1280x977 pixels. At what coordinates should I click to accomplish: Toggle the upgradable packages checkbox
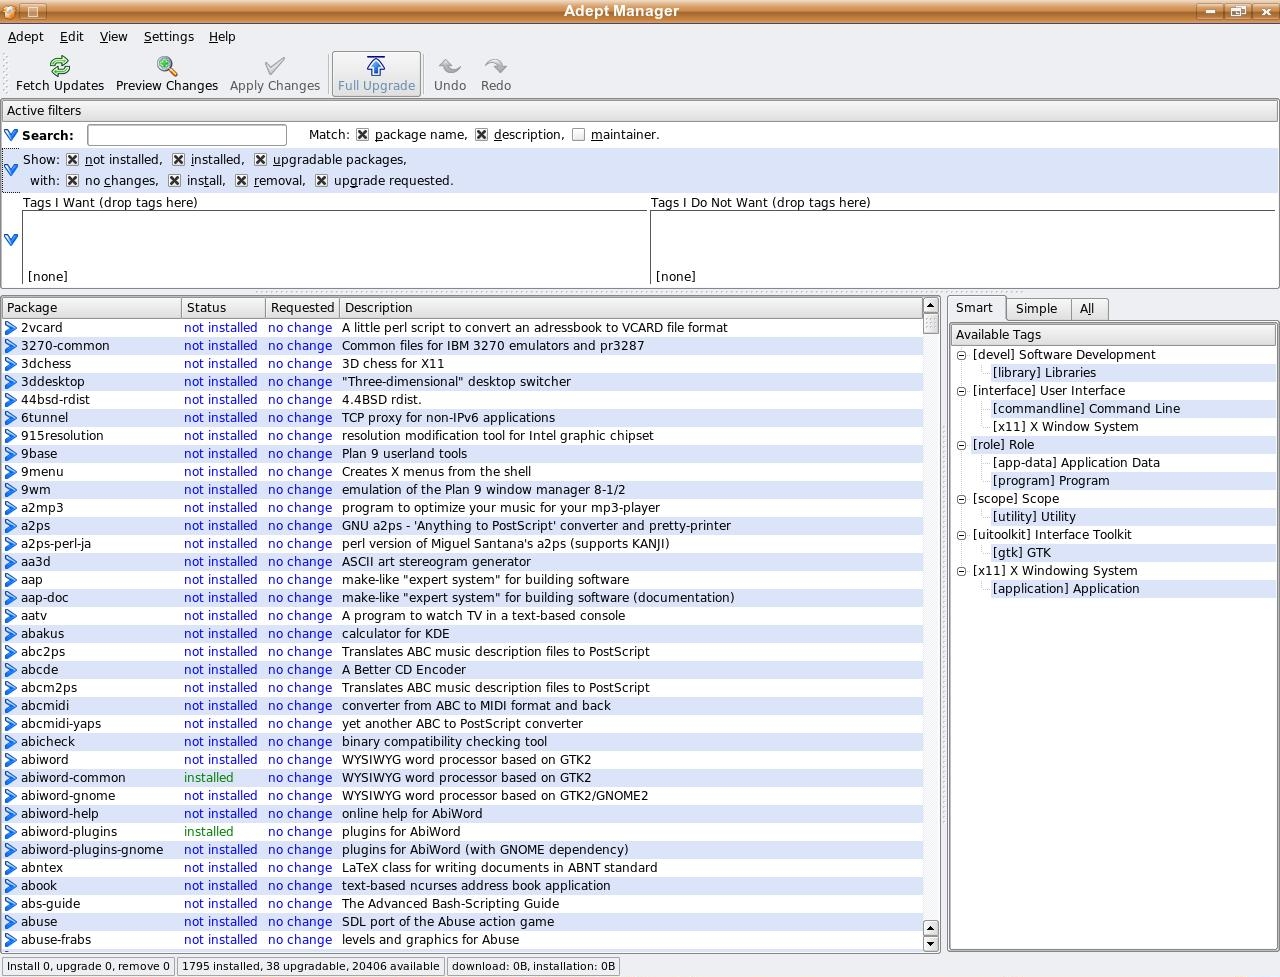coord(260,160)
